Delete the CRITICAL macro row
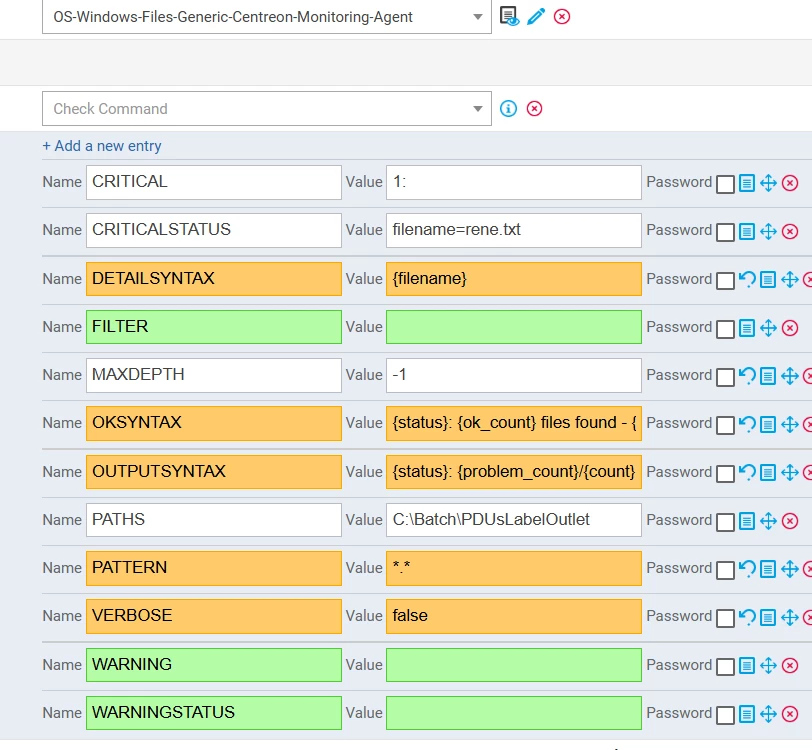 (x=790, y=183)
